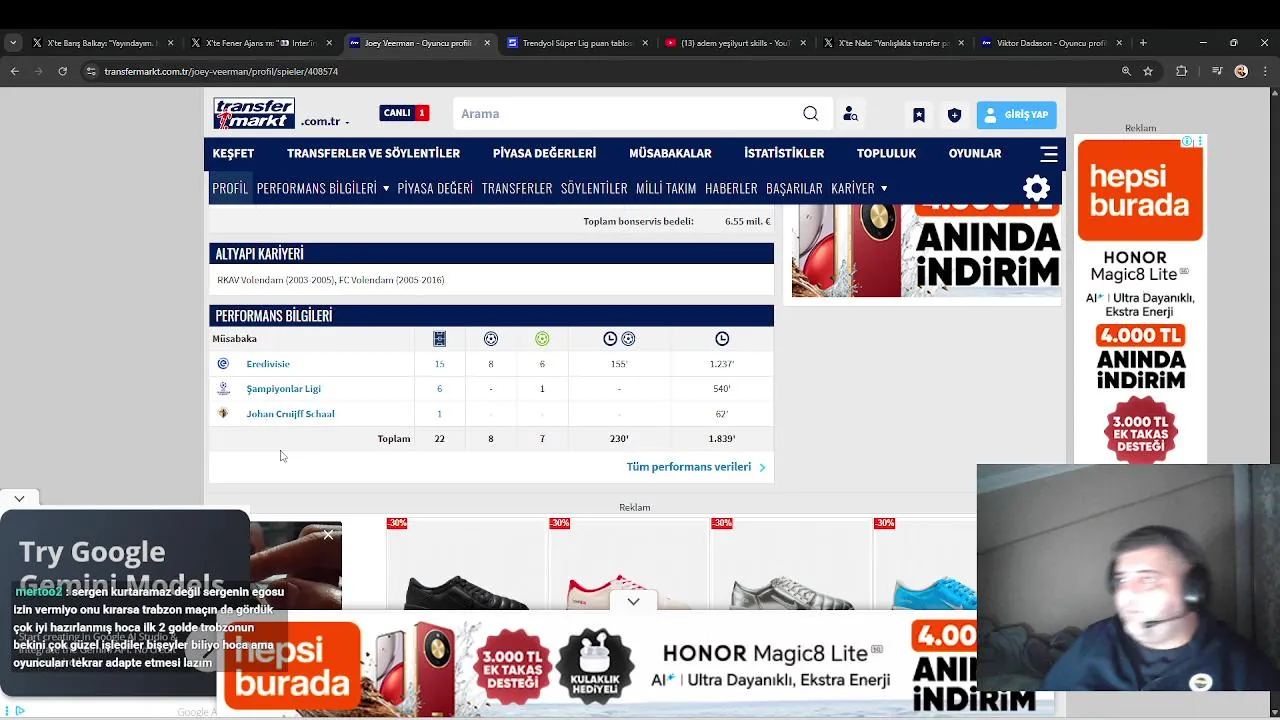
Task: Open the Şampiyonlar Ligi link
Action: (x=283, y=389)
